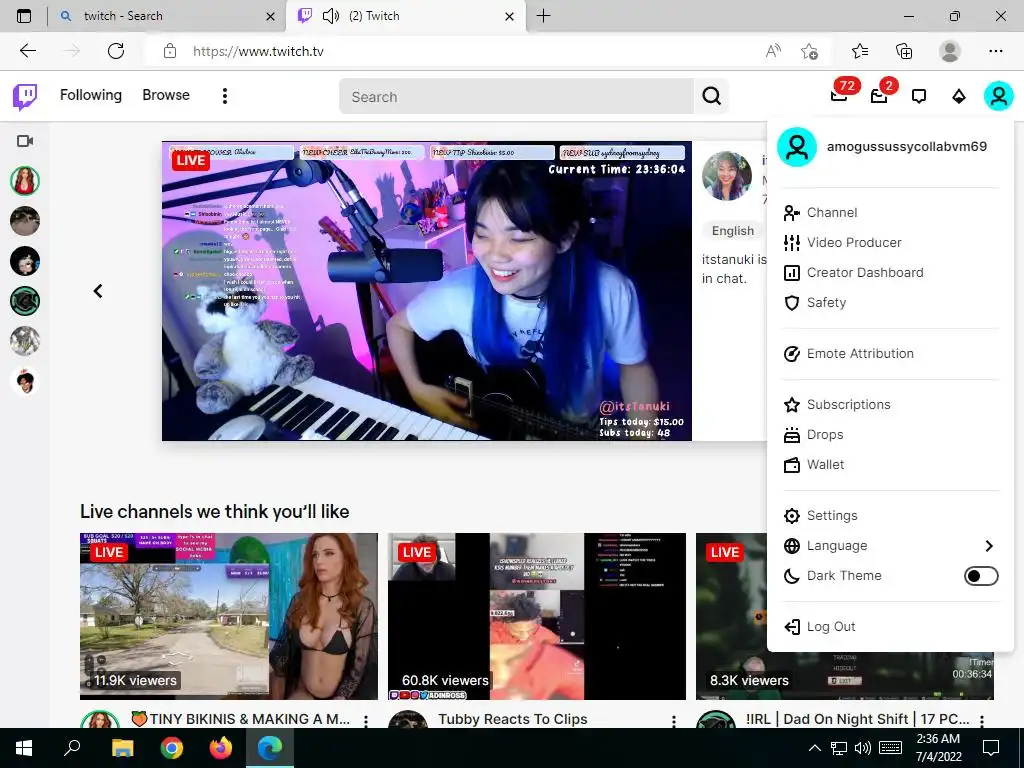The height and width of the screenshot is (768, 1024).
Task: Open notifications inbox with 72 badge
Action: point(839,96)
